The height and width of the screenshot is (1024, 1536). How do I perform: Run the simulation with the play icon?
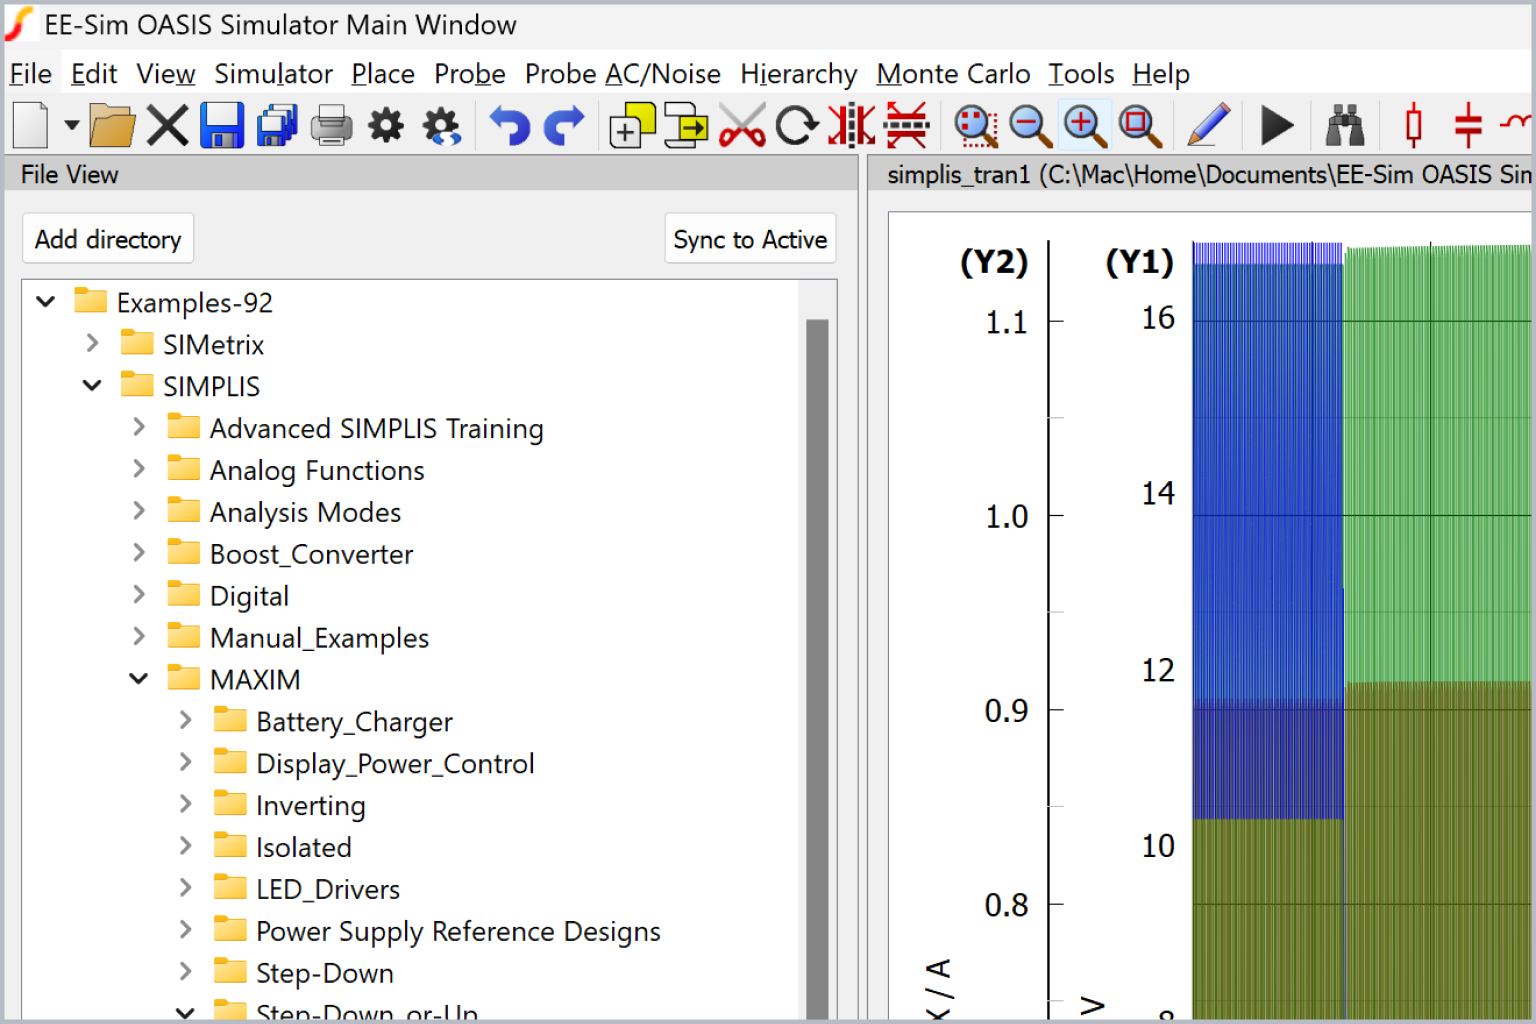coord(1276,125)
